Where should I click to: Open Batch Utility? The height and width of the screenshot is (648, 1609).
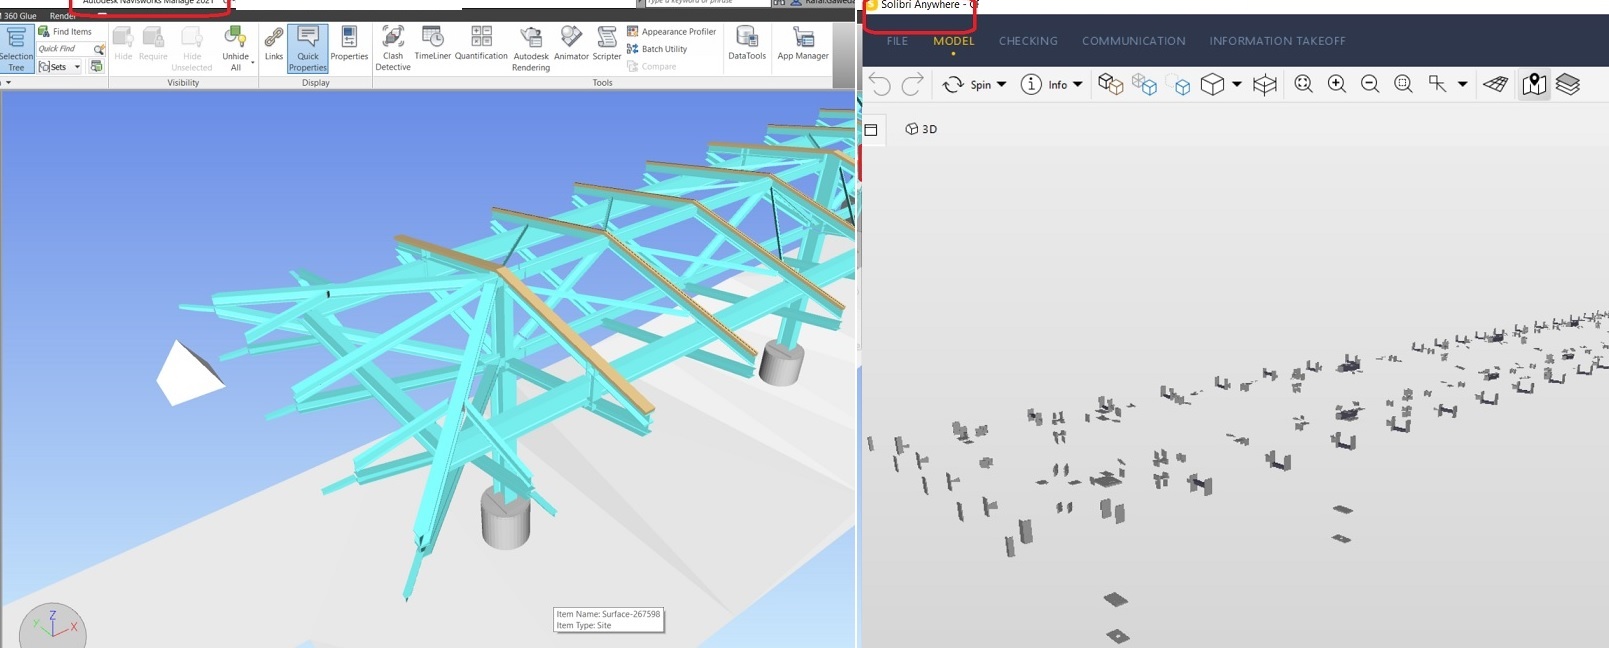coord(657,49)
